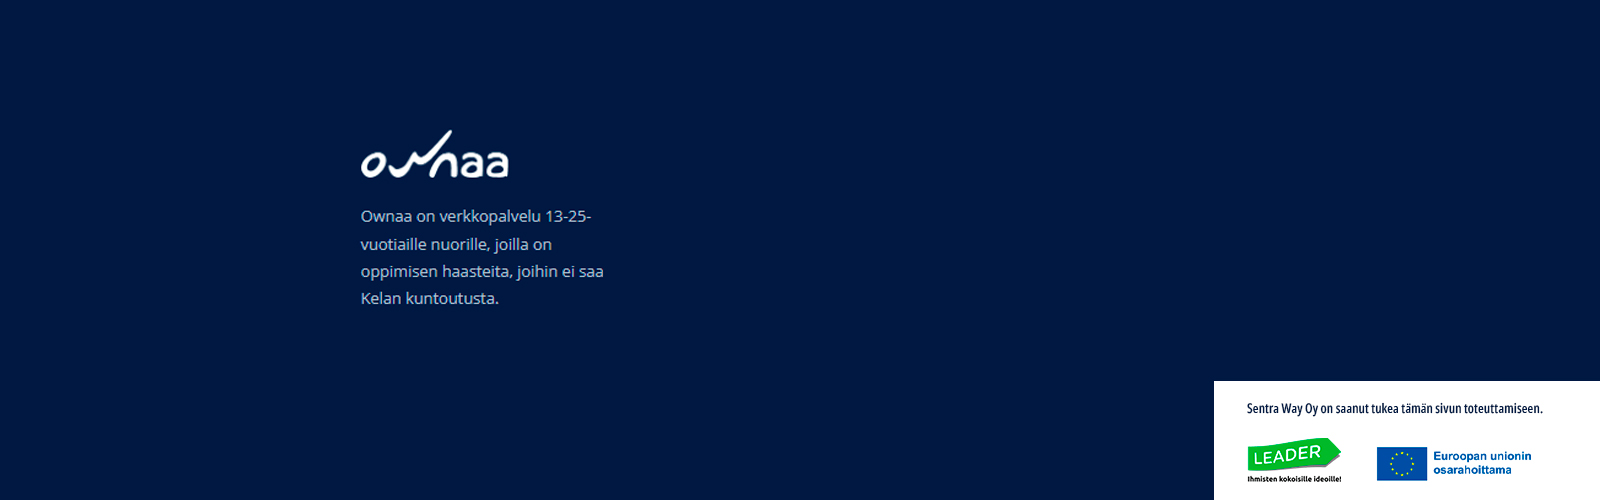
Task: Click the word 'verkkopalvelu' in description
Action: pos(490,216)
